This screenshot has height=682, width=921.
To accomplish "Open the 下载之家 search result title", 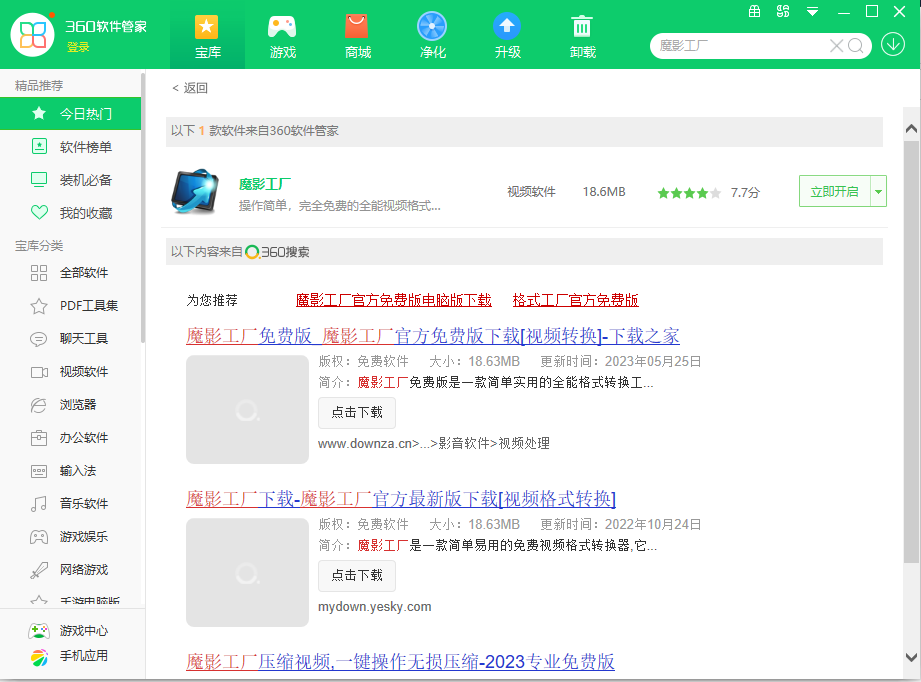I will click(x=433, y=336).
